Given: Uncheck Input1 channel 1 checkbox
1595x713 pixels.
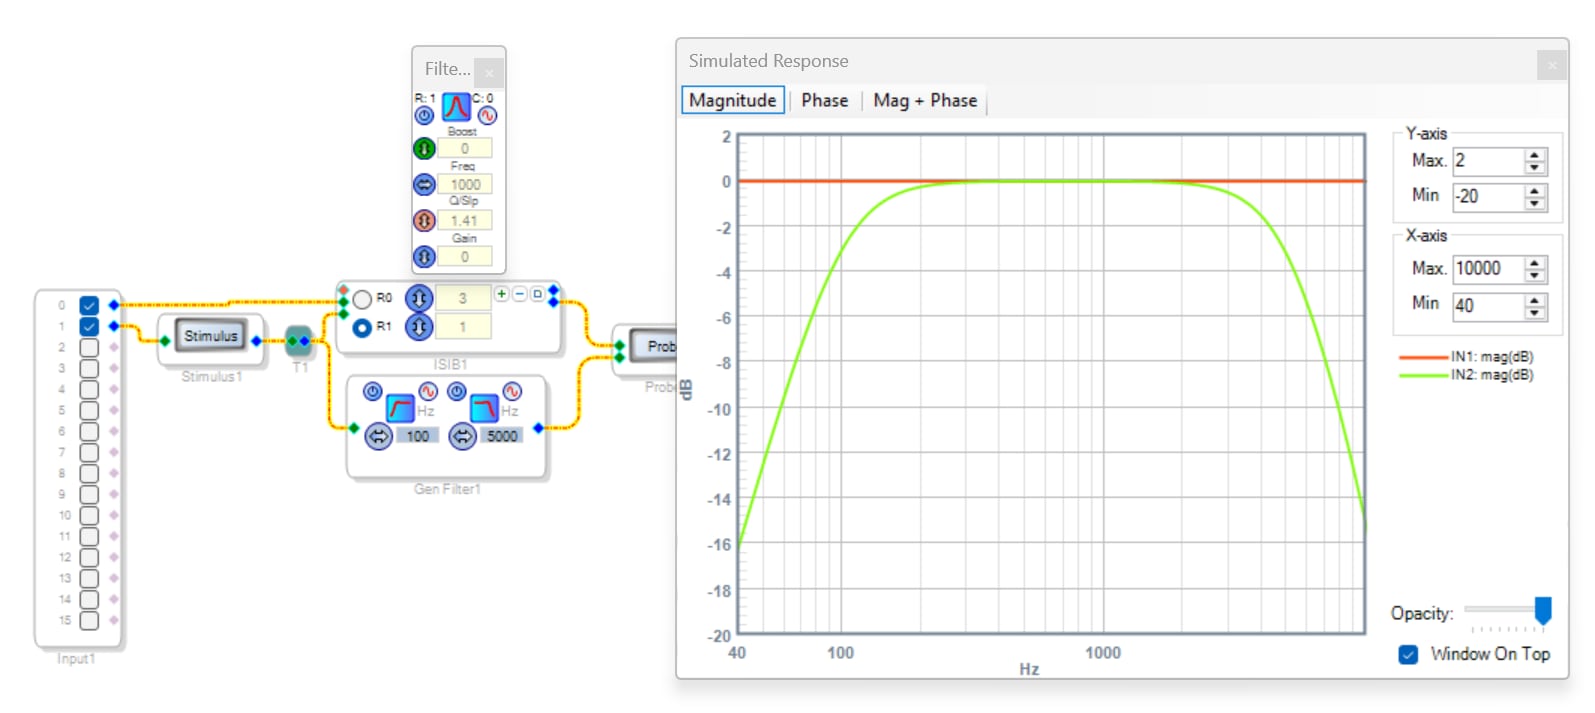Looking at the screenshot, I should [x=89, y=327].
